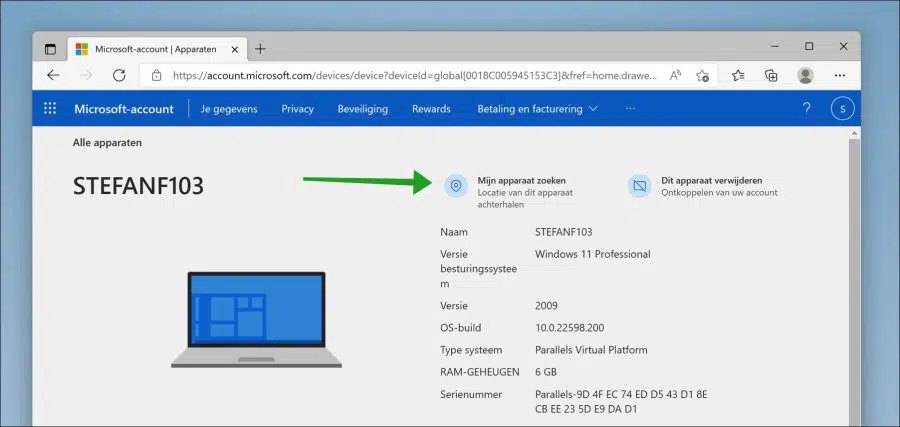The image size is (900, 427).
Task: Click the laptop device image
Action: coord(257,320)
